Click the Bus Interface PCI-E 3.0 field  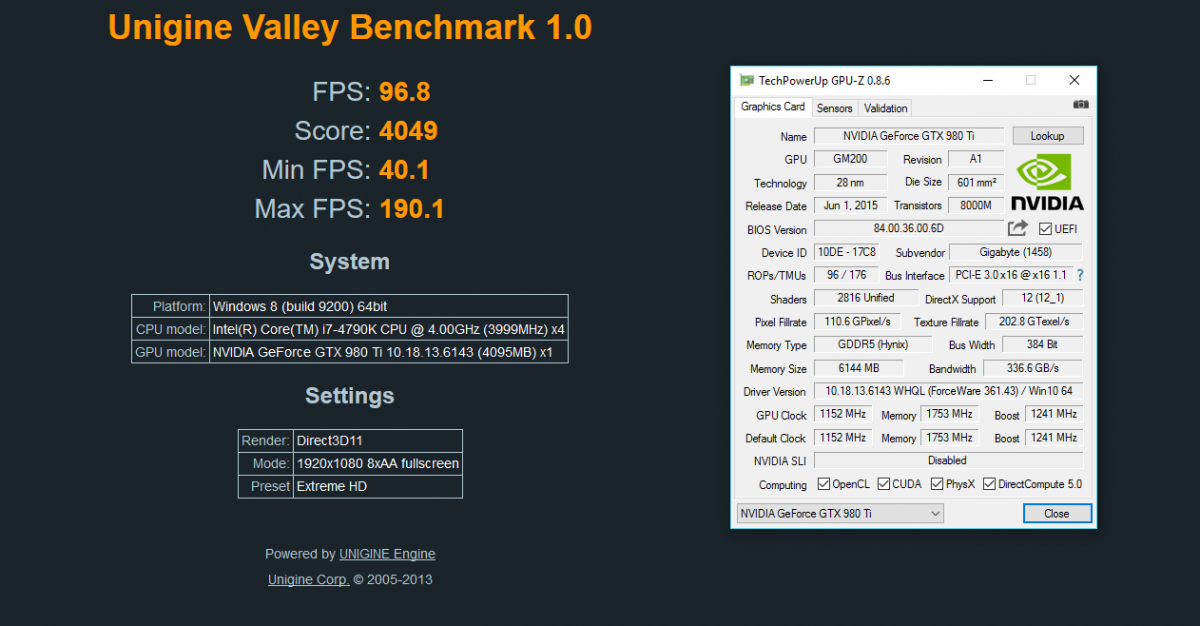click(1010, 274)
